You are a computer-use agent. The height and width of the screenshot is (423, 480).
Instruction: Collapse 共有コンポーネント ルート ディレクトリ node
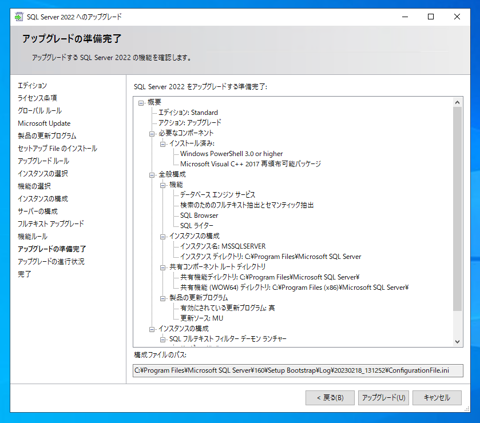(x=163, y=268)
